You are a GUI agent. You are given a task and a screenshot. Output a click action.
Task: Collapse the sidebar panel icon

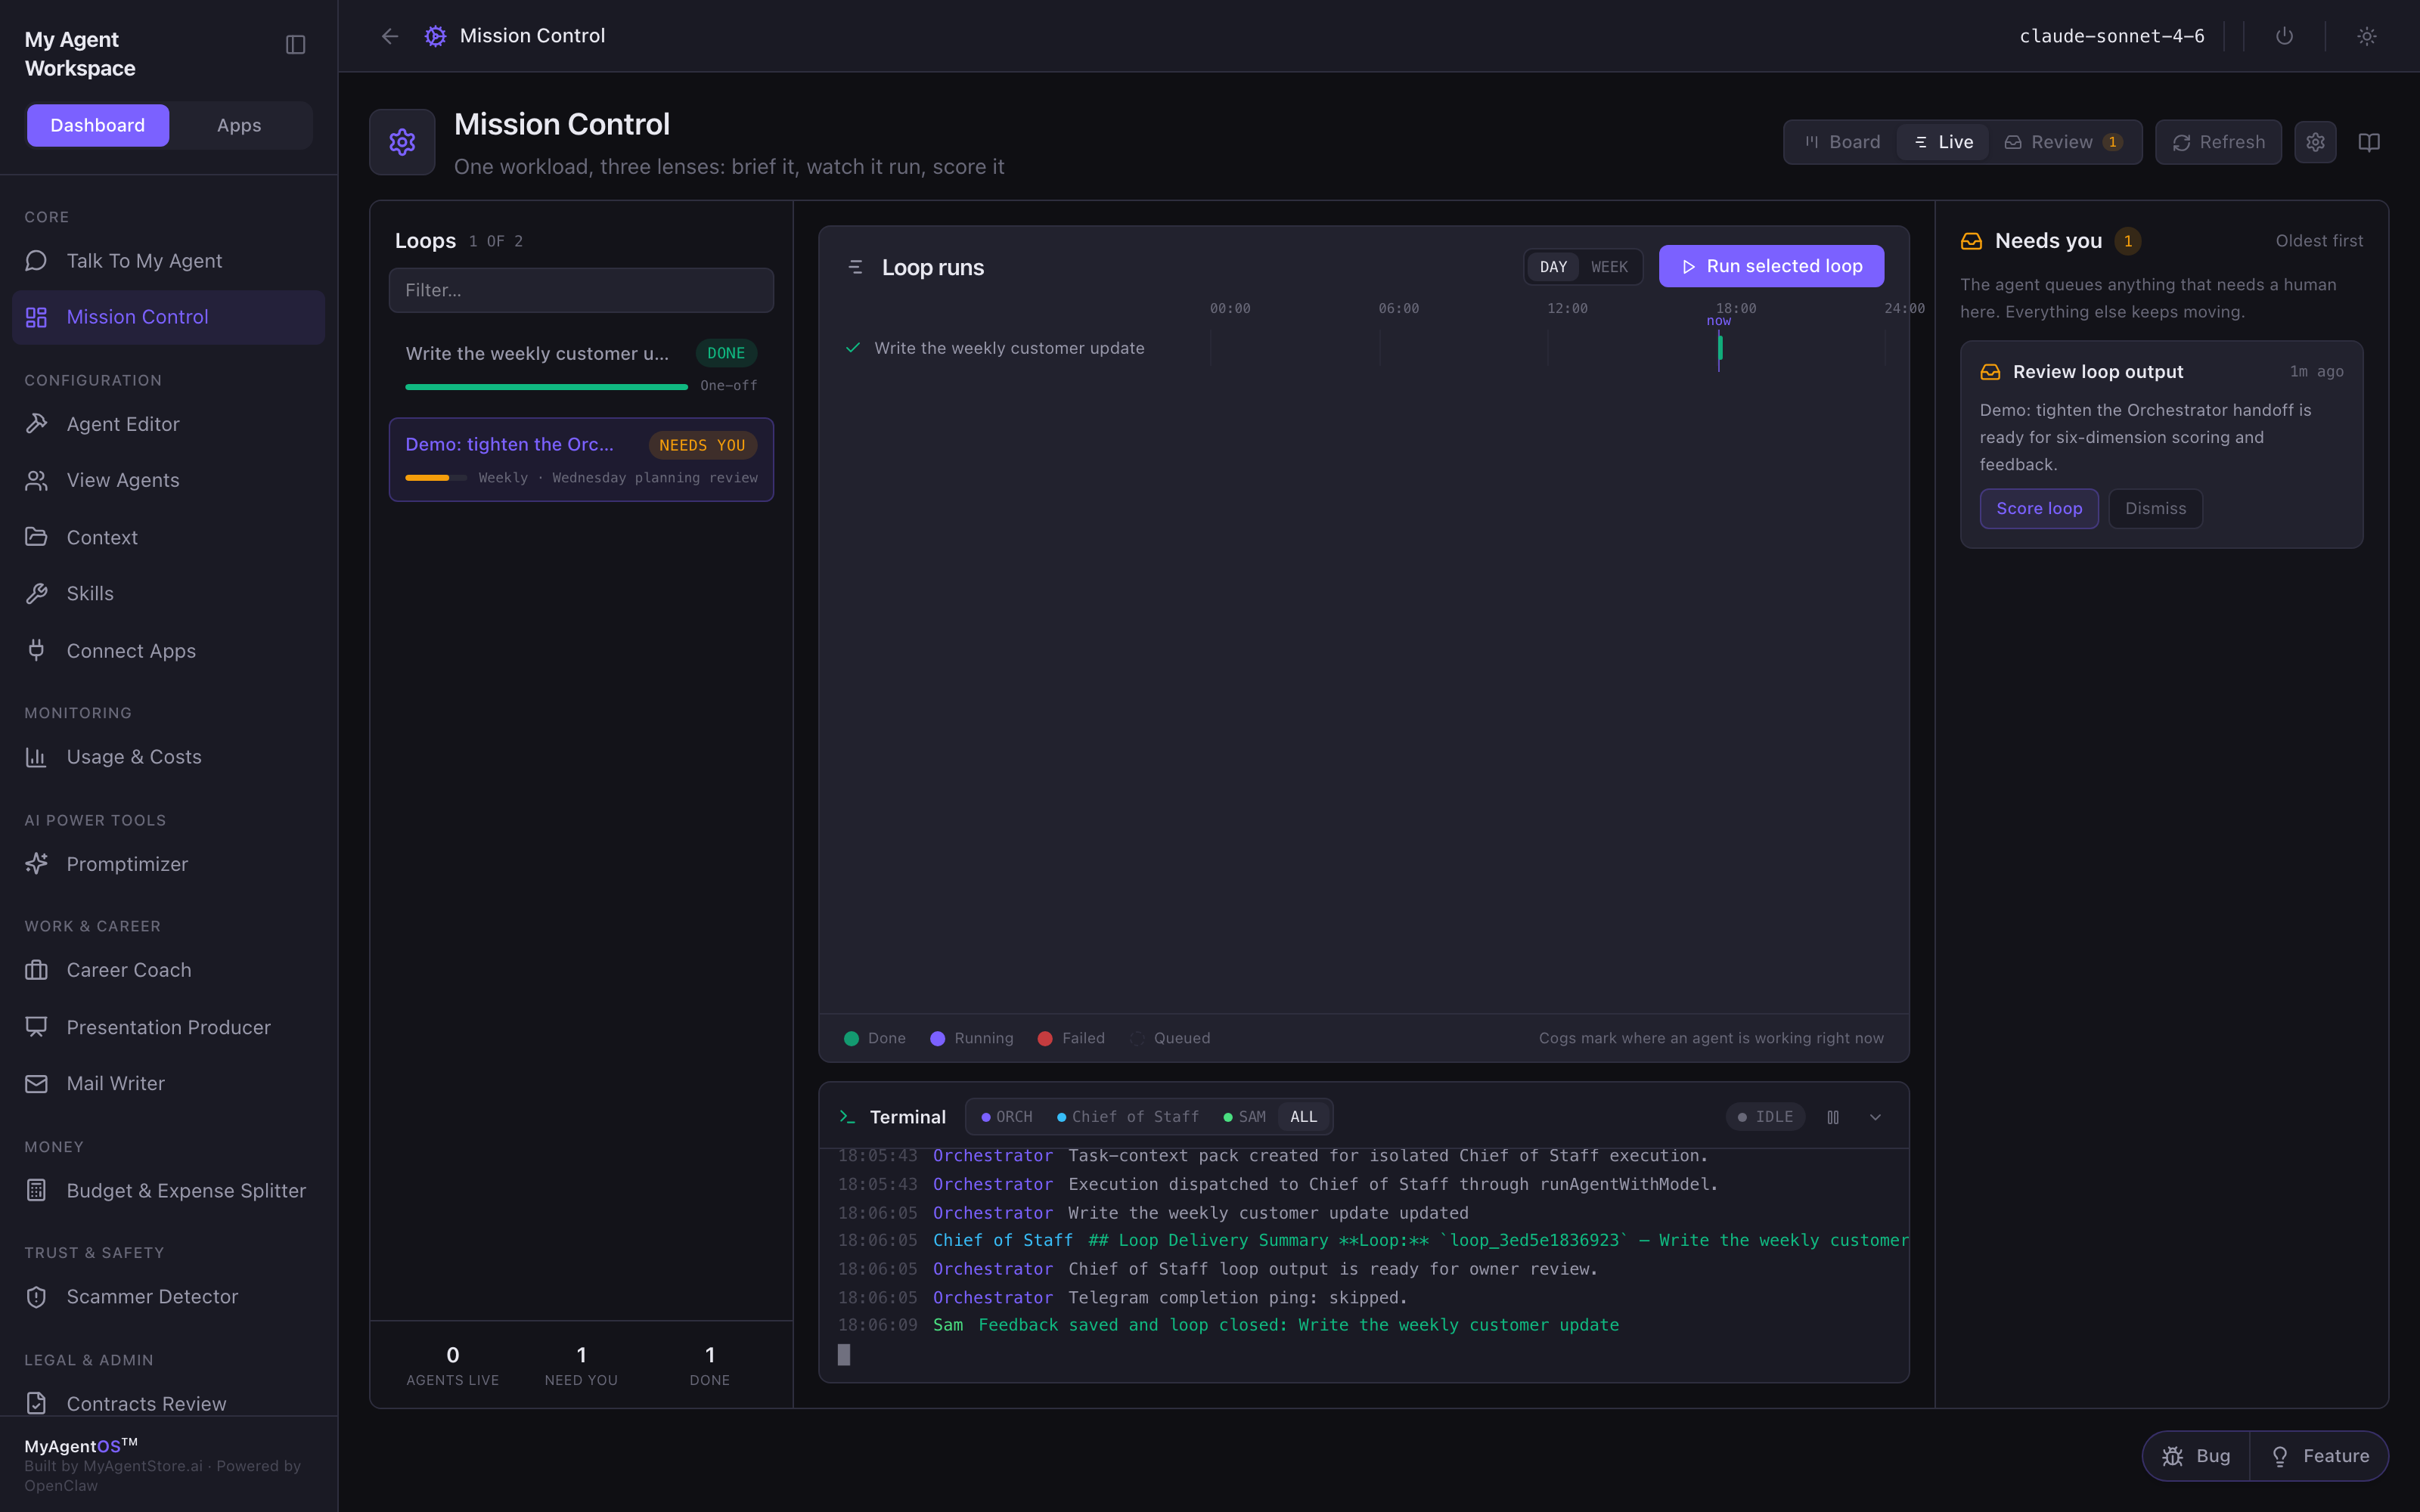[x=295, y=44]
